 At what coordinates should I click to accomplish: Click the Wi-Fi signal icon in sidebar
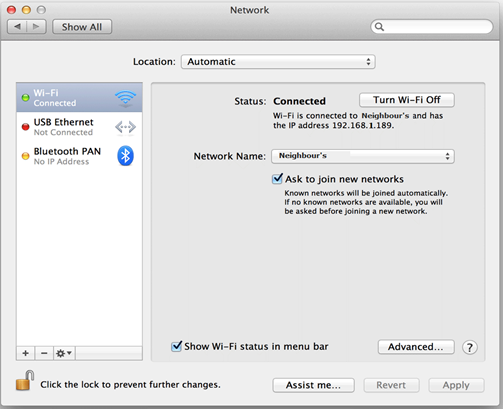click(125, 98)
